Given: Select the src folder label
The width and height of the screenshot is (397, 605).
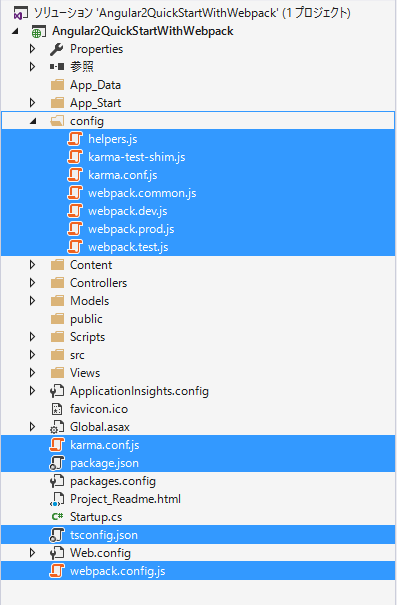Looking at the screenshot, I should (77, 355).
